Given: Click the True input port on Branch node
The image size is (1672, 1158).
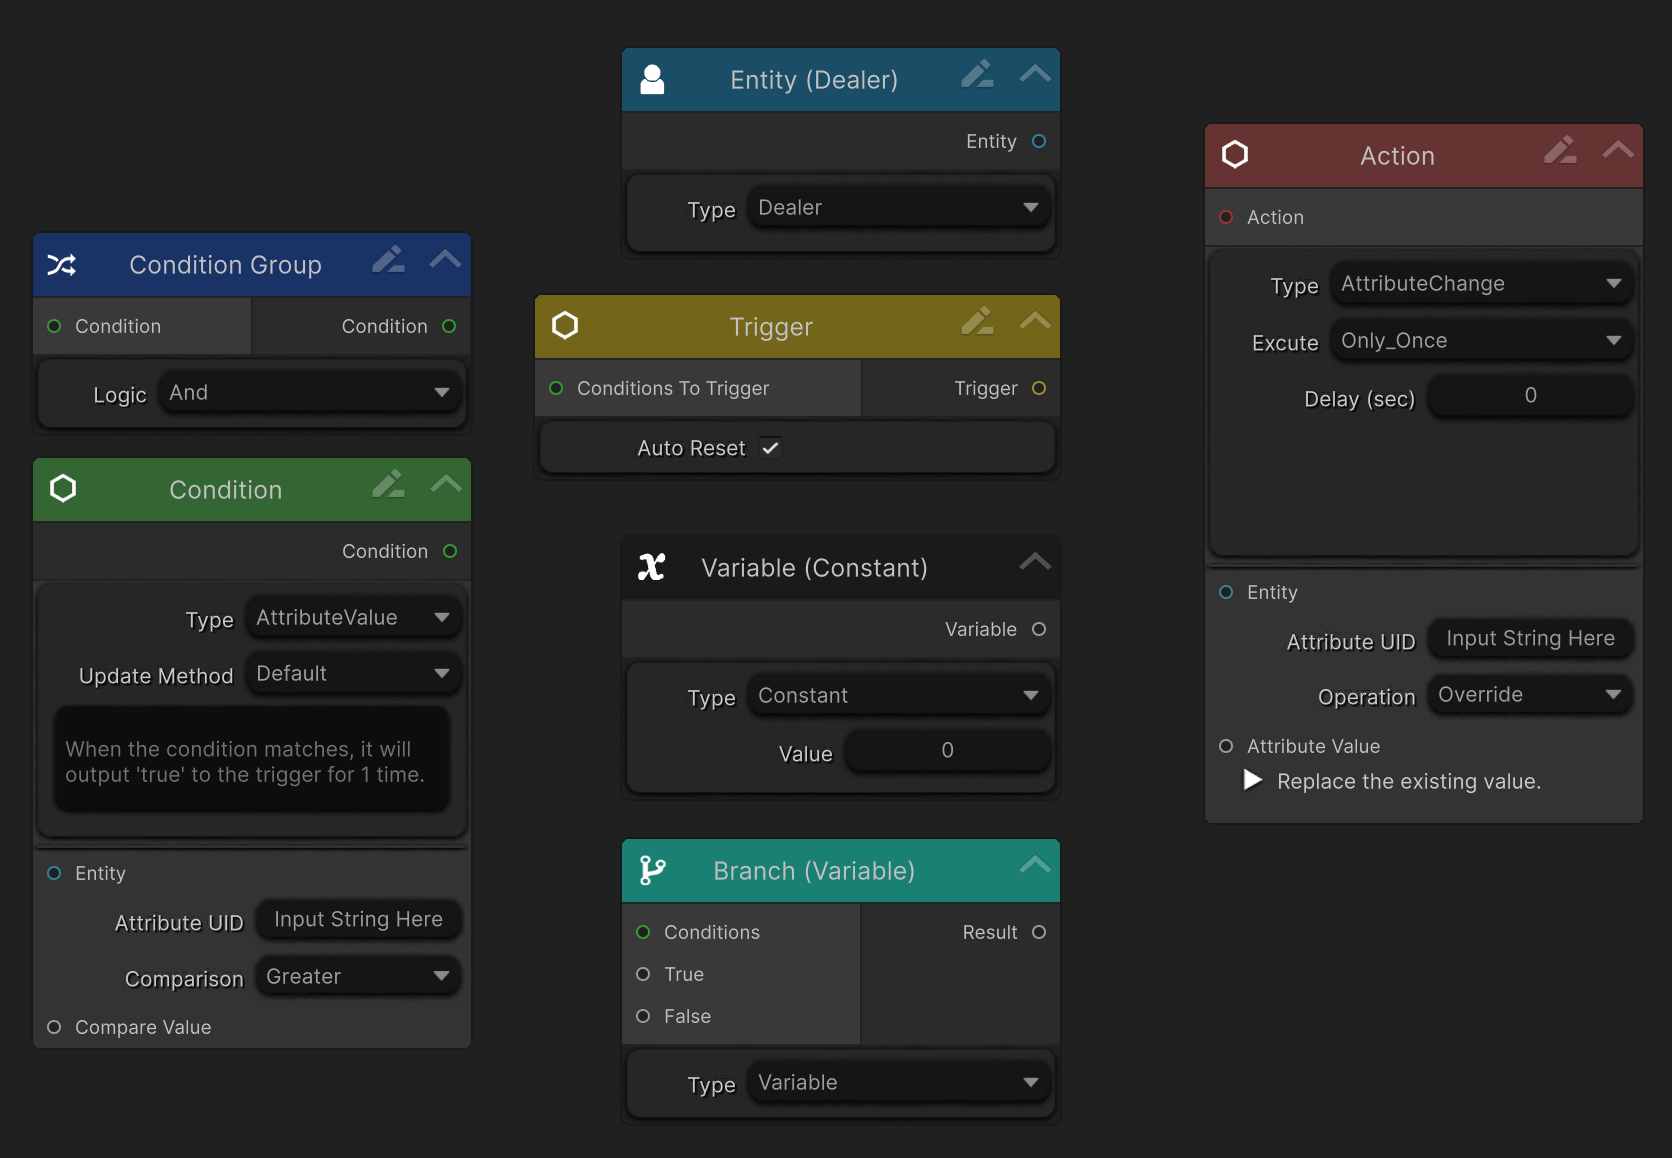Looking at the screenshot, I should point(643,974).
